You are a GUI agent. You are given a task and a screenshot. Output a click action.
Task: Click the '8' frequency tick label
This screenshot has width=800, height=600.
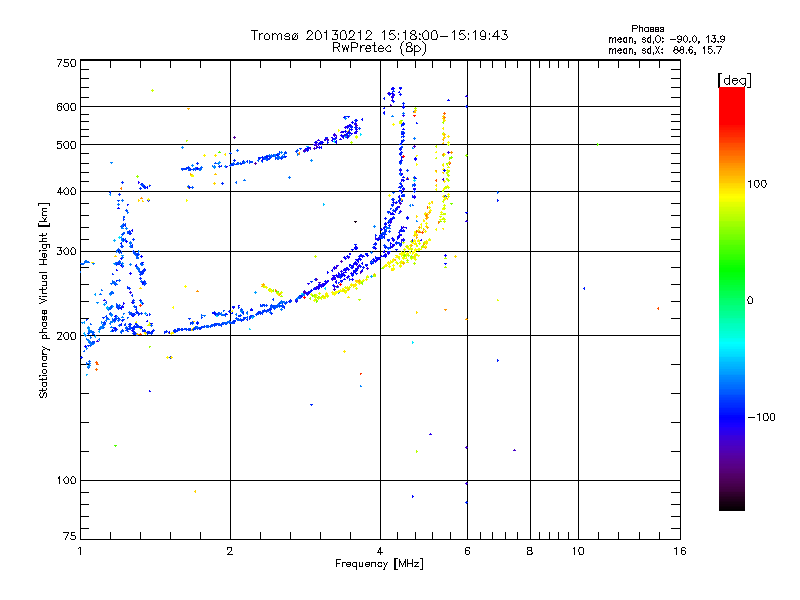pyautogui.click(x=530, y=551)
